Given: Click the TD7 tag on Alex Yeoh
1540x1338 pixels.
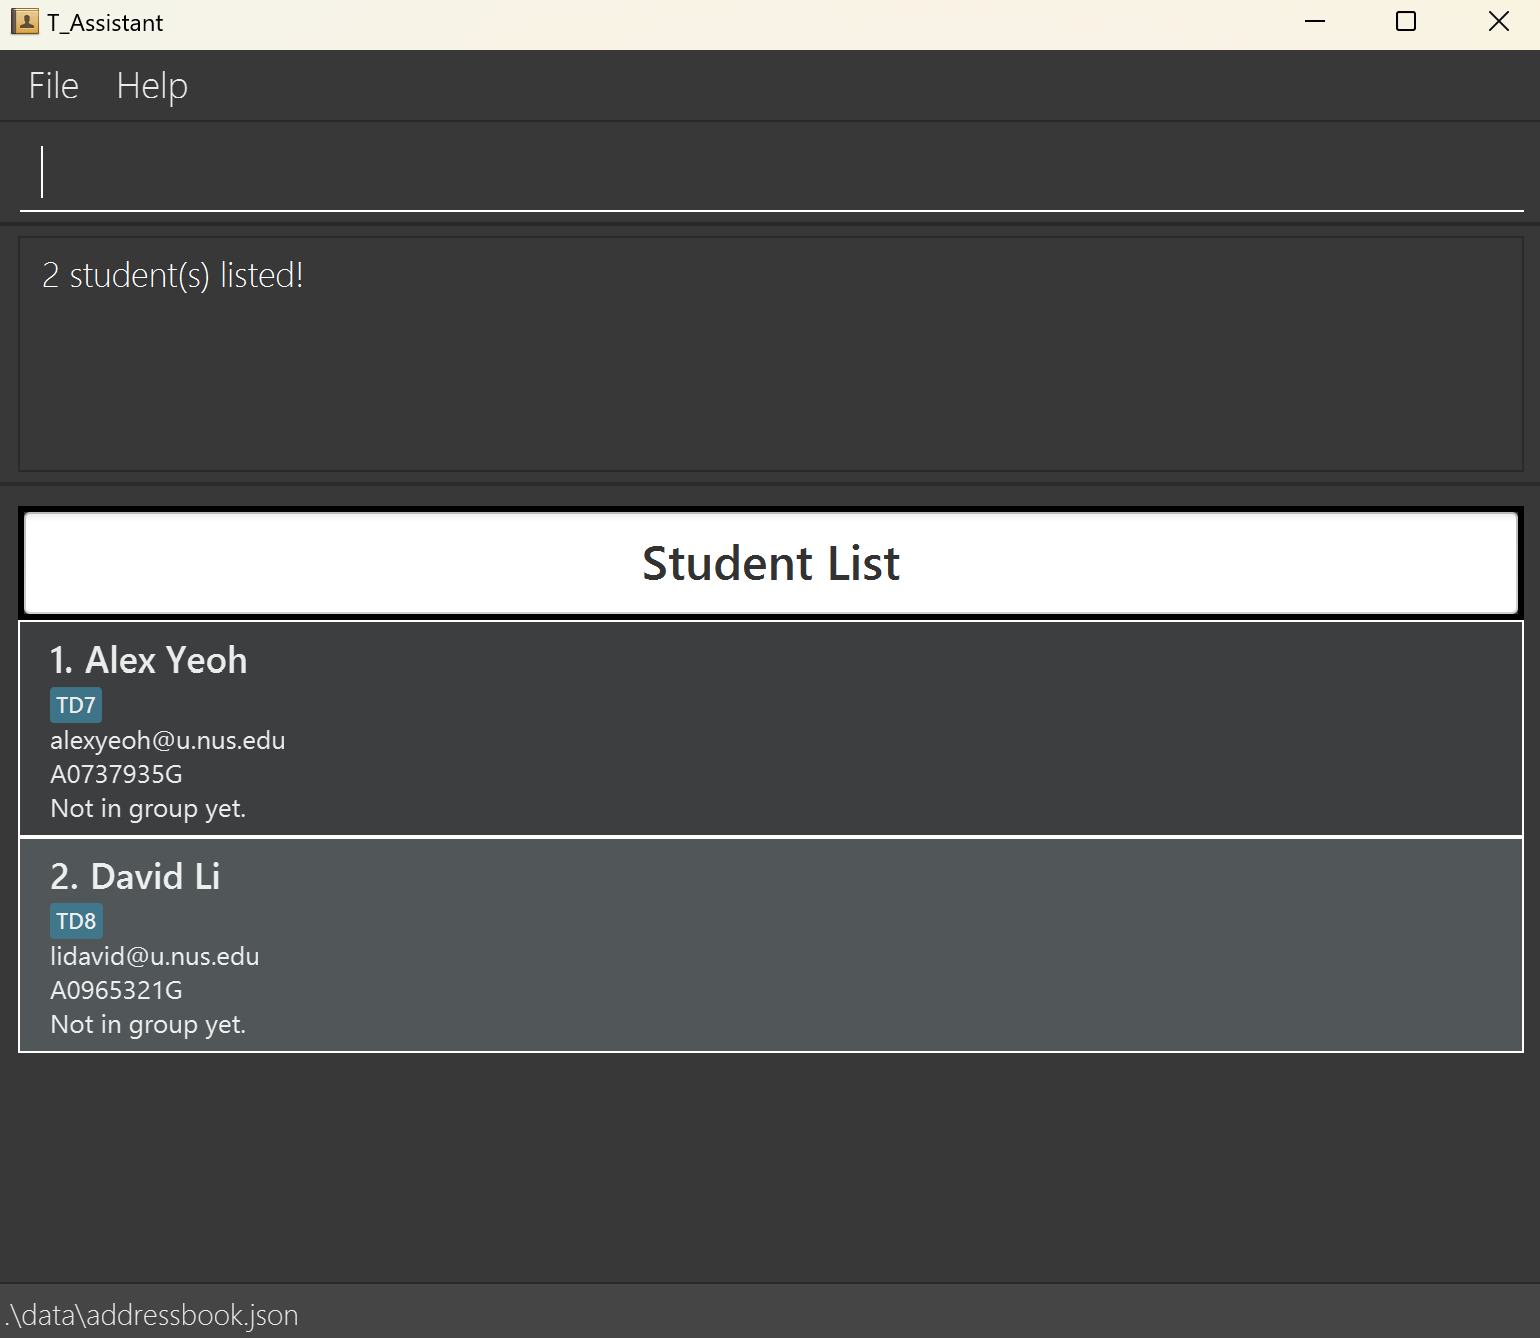Looking at the screenshot, I should click(76, 705).
